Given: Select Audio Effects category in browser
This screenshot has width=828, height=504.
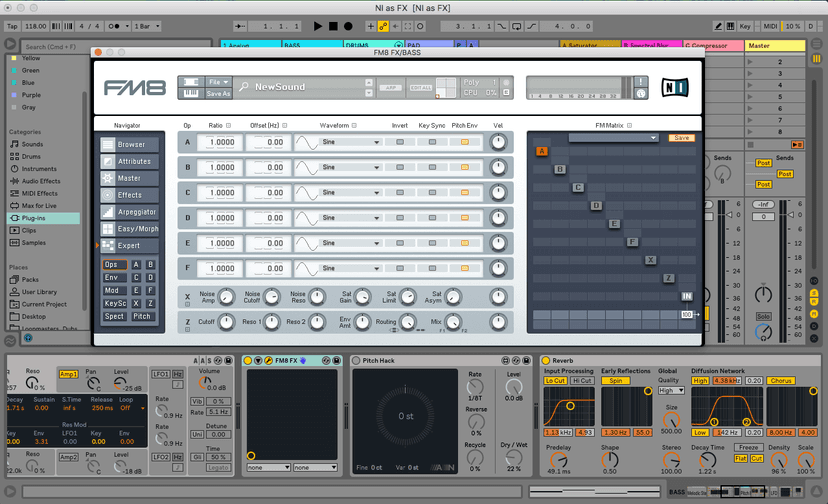Looking at the screenshot, I should click(x=41, y=181).
